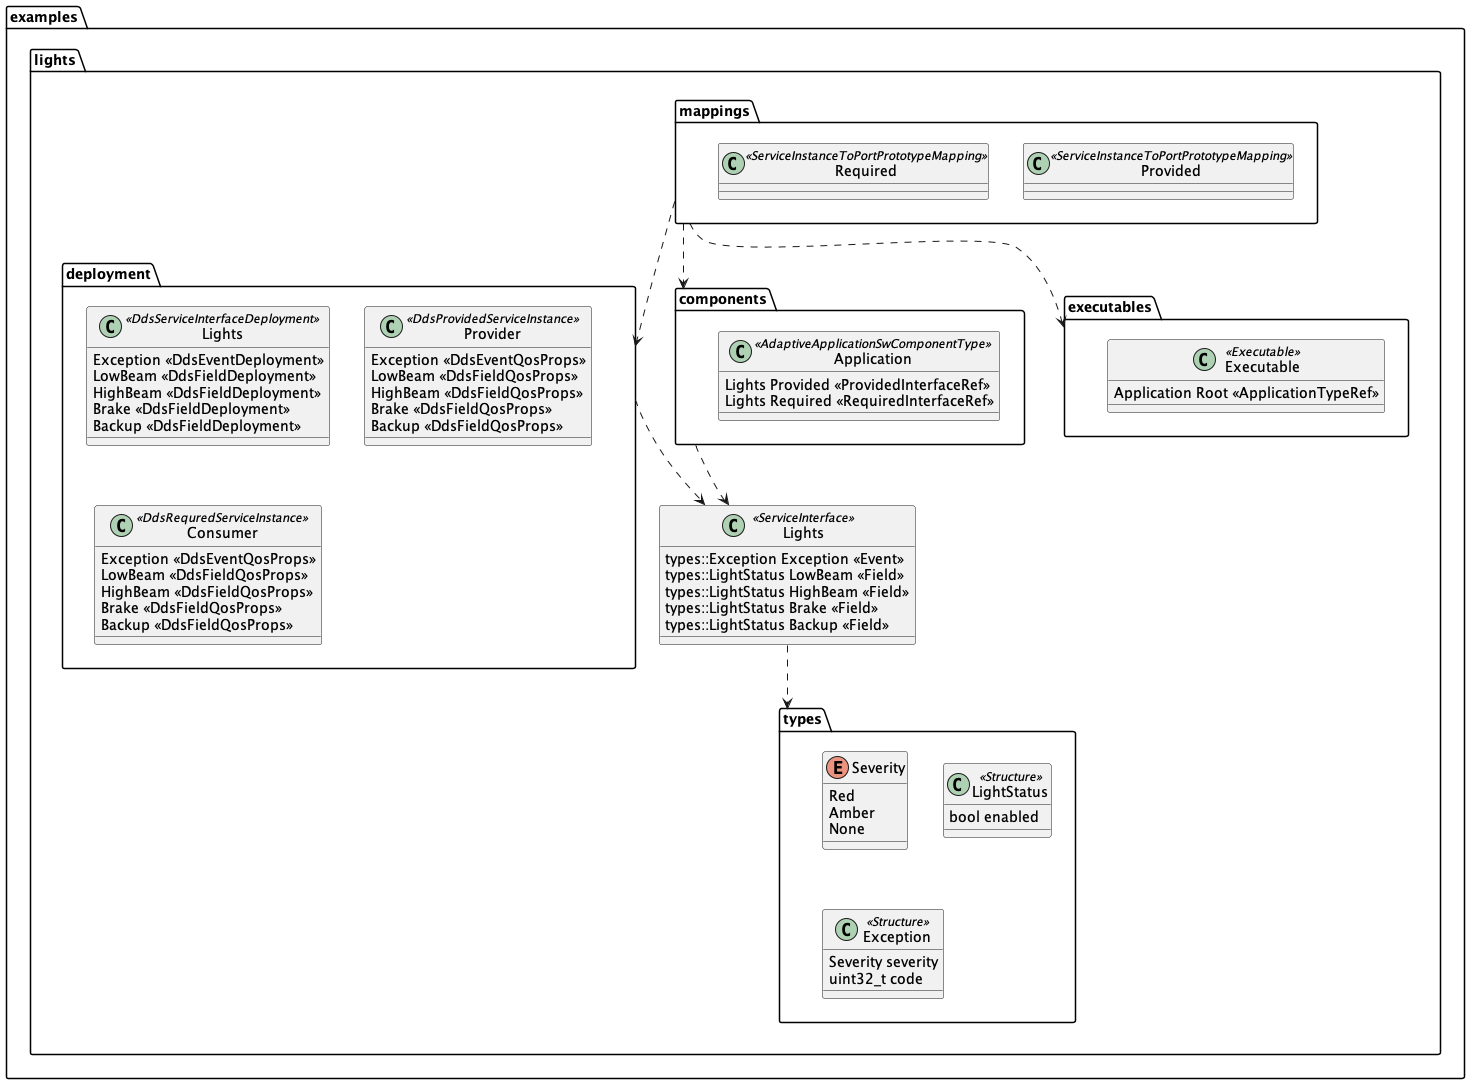Select the deployment package tab label
This screenshot has width=1470, height=1084.
click(108, 274)
